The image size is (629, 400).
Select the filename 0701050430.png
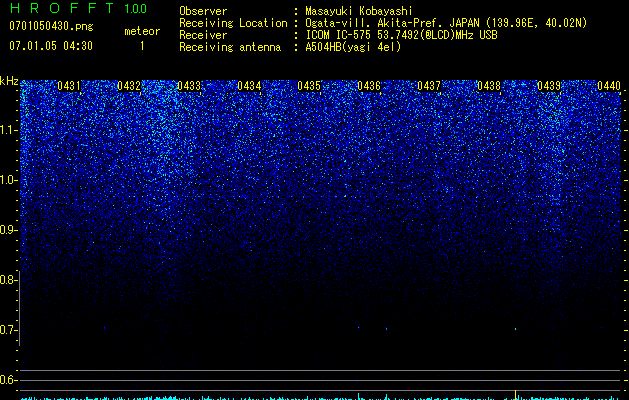click(x=51, y=27)
